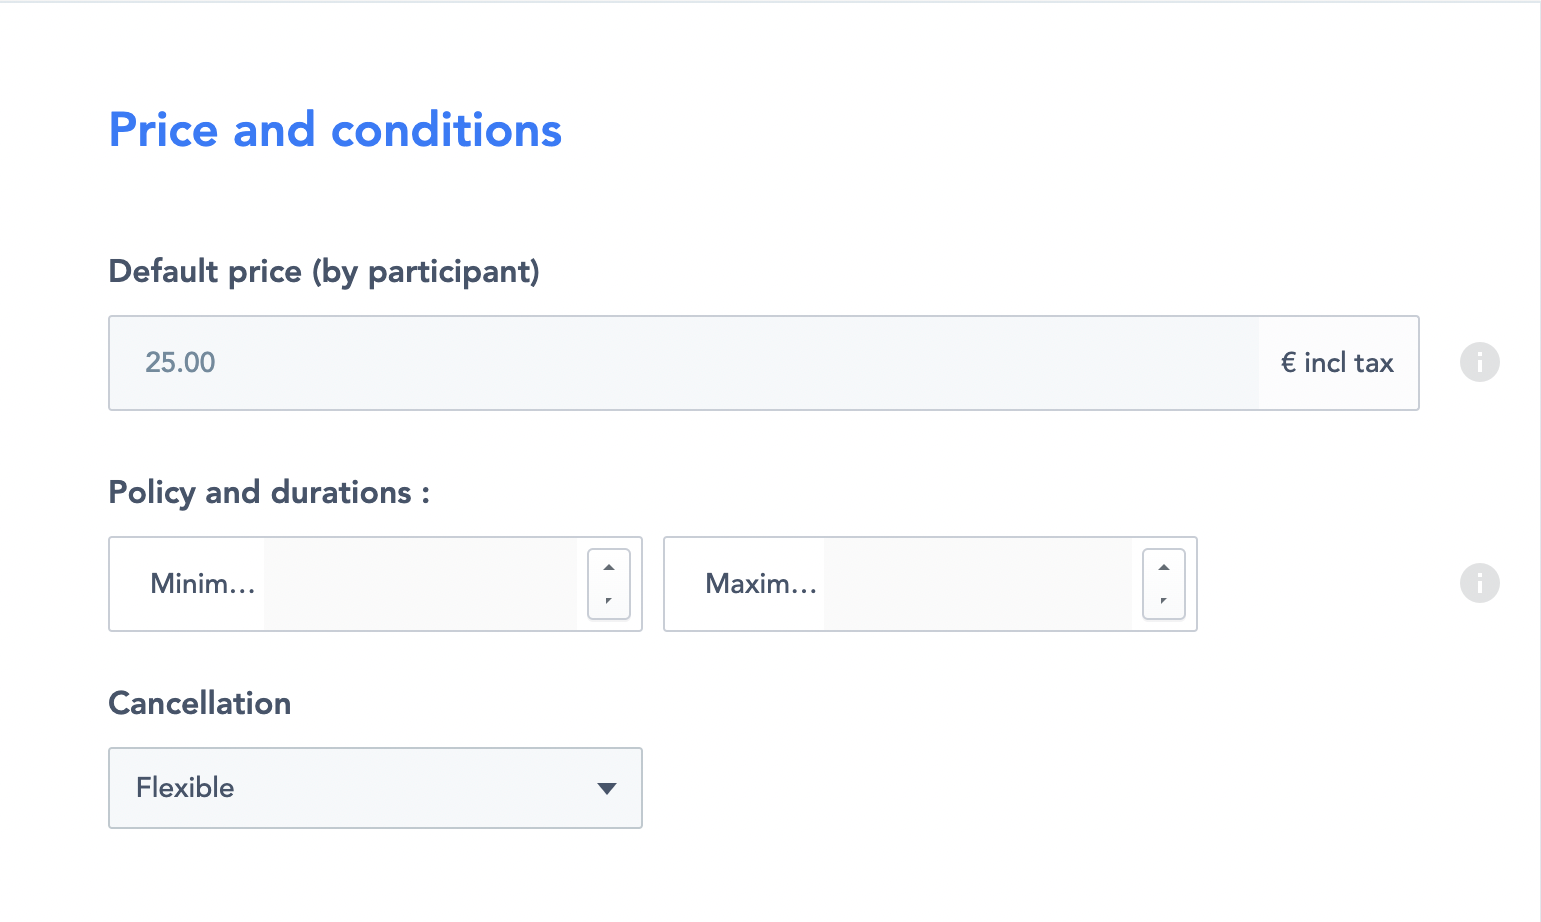
Task: Focus the default price field showing 25.00
Action: pyautogui.click(x=680, y=363)
